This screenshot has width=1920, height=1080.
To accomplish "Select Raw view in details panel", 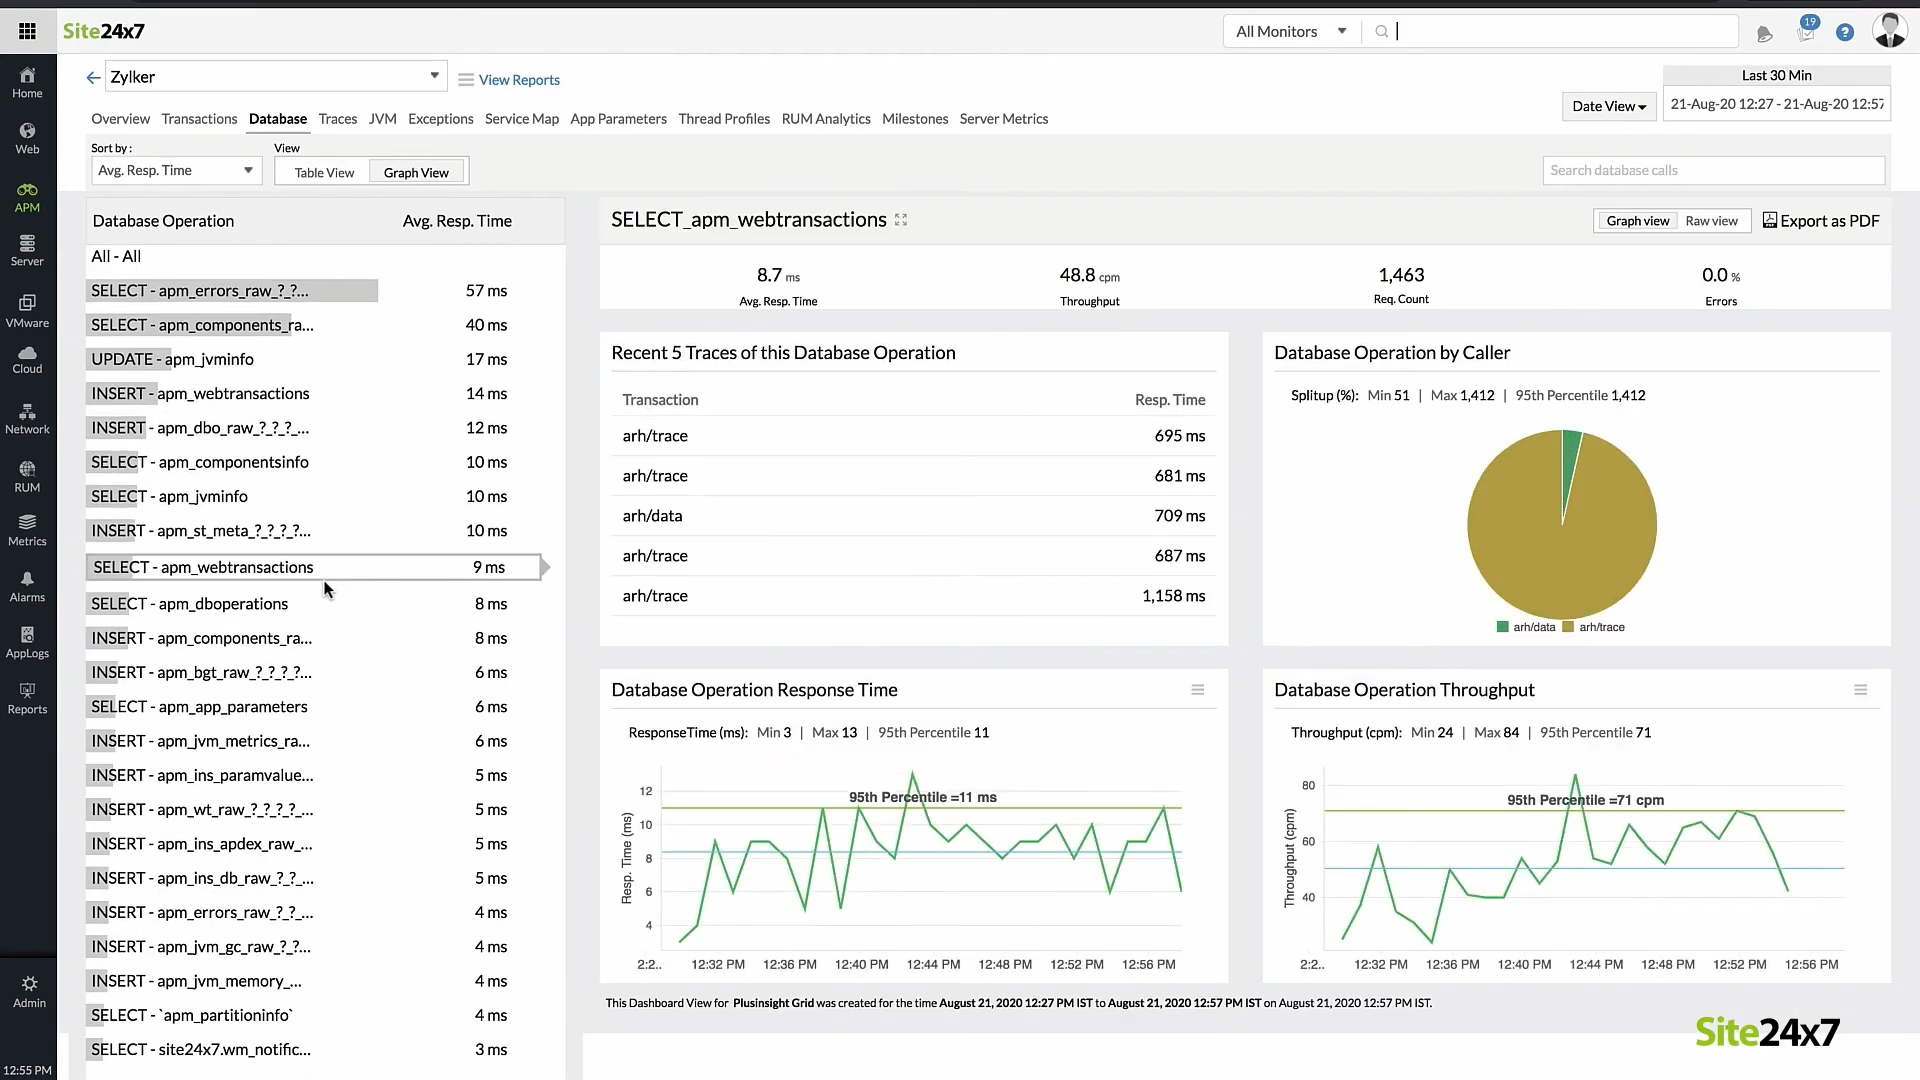I will tap(1711, 221).
